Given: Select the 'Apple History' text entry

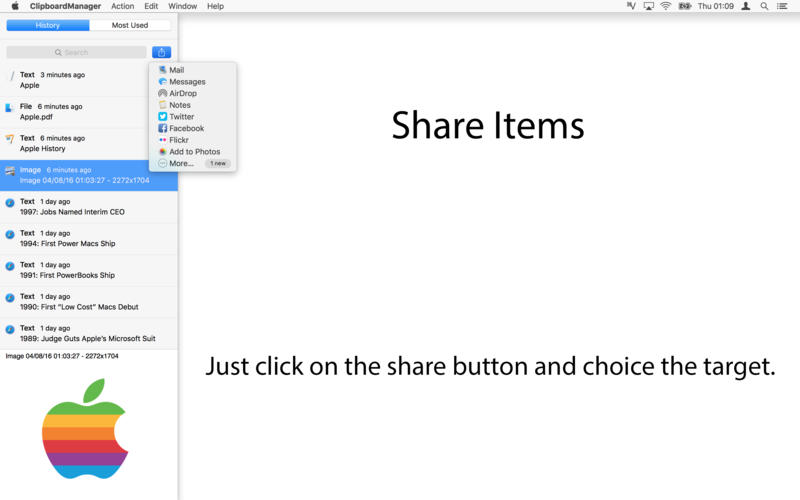Looking at the screenshot, I should [89, 143].
